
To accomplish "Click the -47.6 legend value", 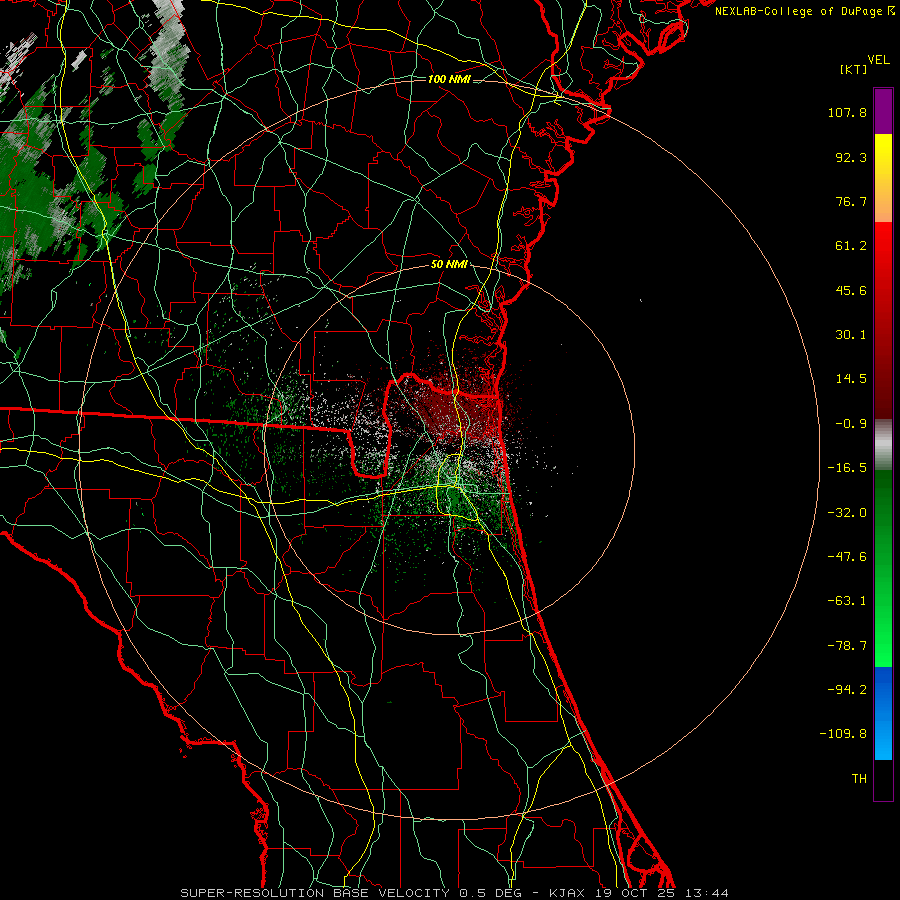I will coord(847,557).
